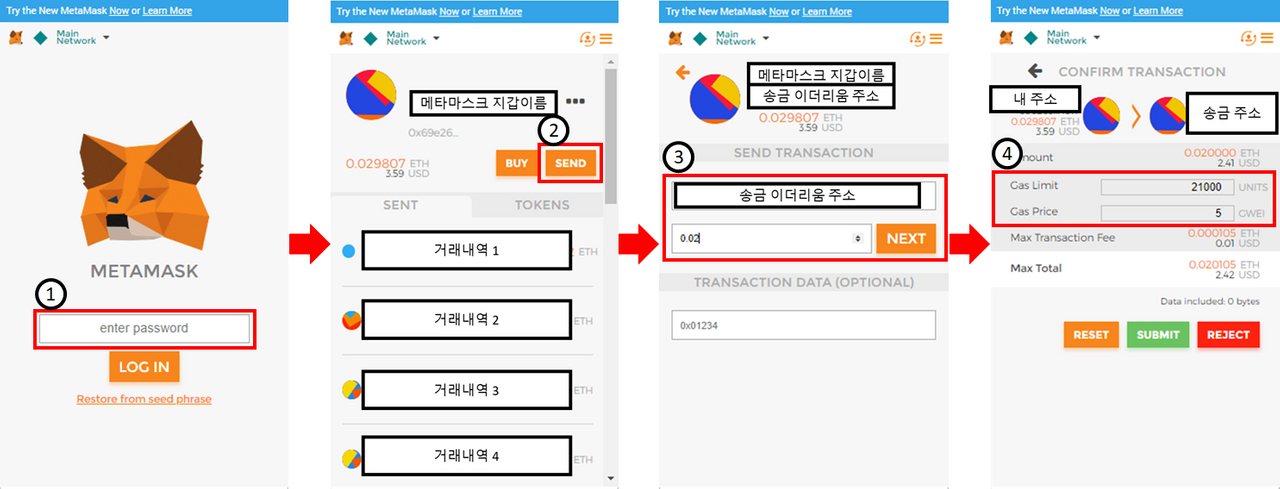
Task: Click MetaMask fox icon on login screen header
Action: (16, 38)
